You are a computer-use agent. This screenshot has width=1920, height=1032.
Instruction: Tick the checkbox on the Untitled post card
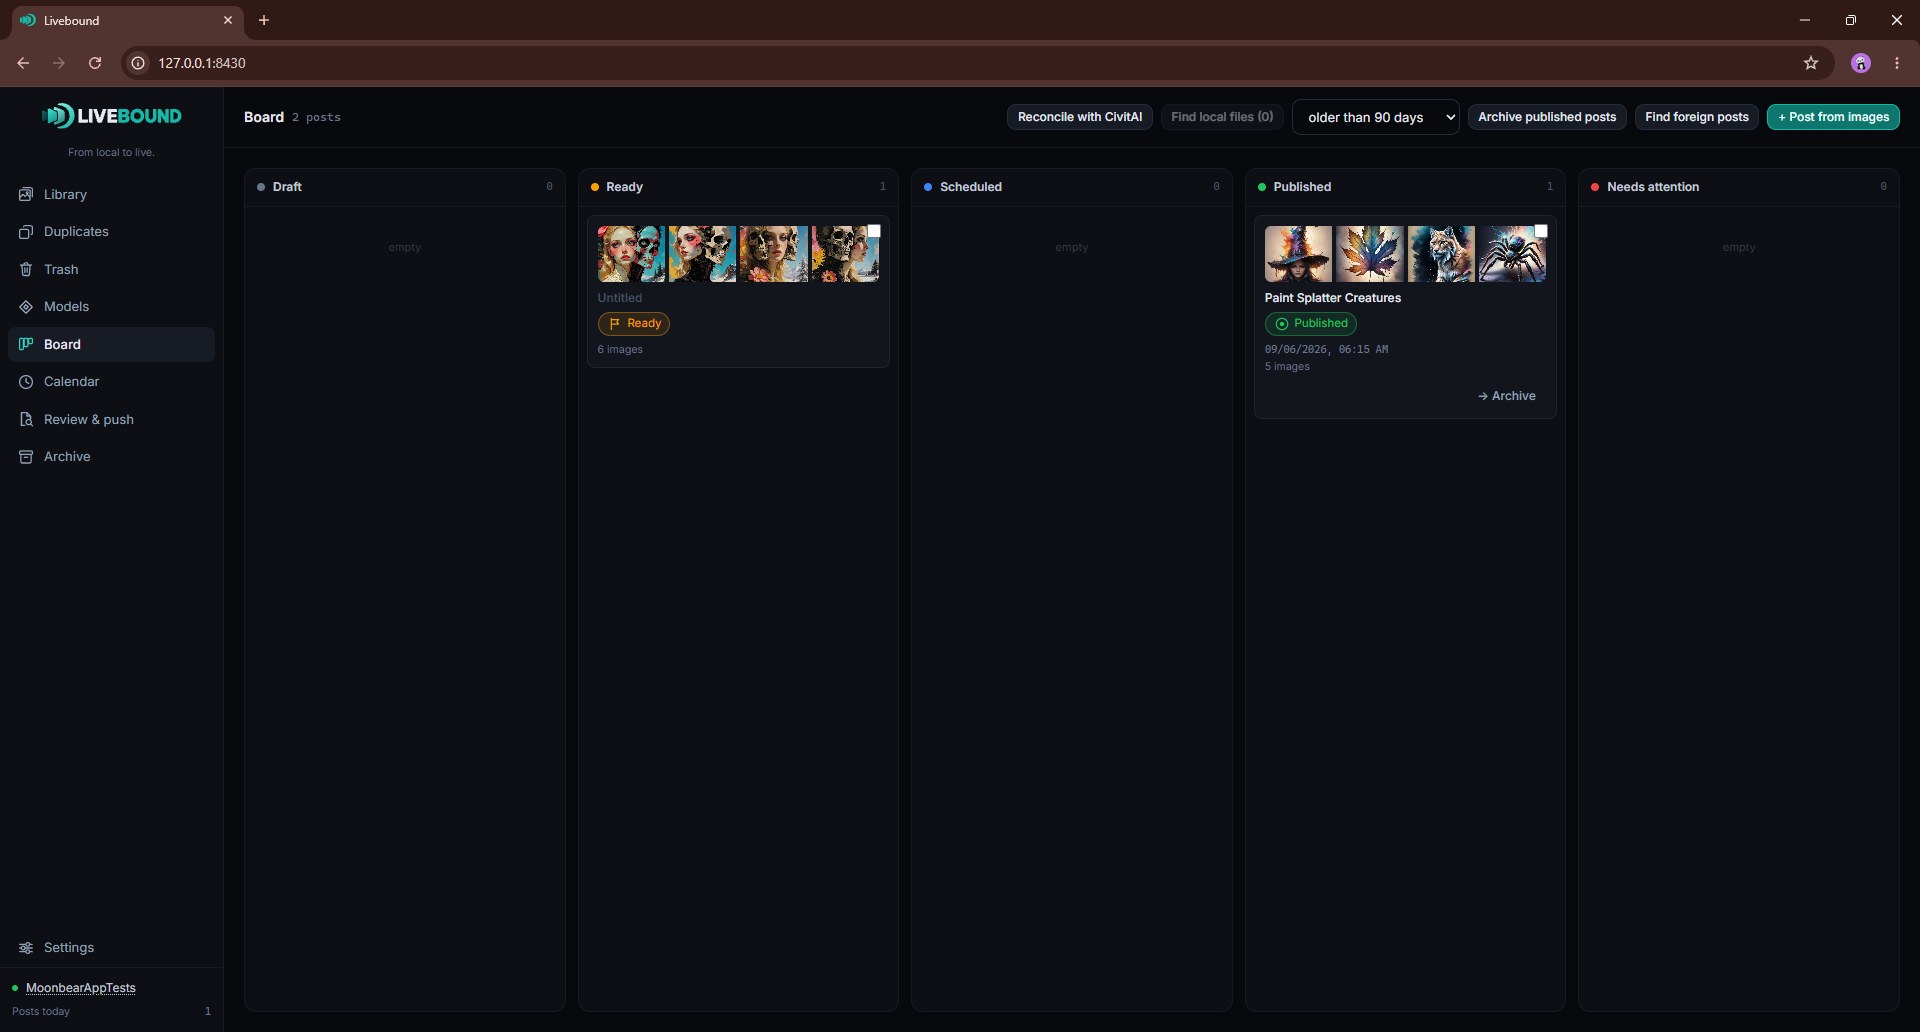coord(874,231)
